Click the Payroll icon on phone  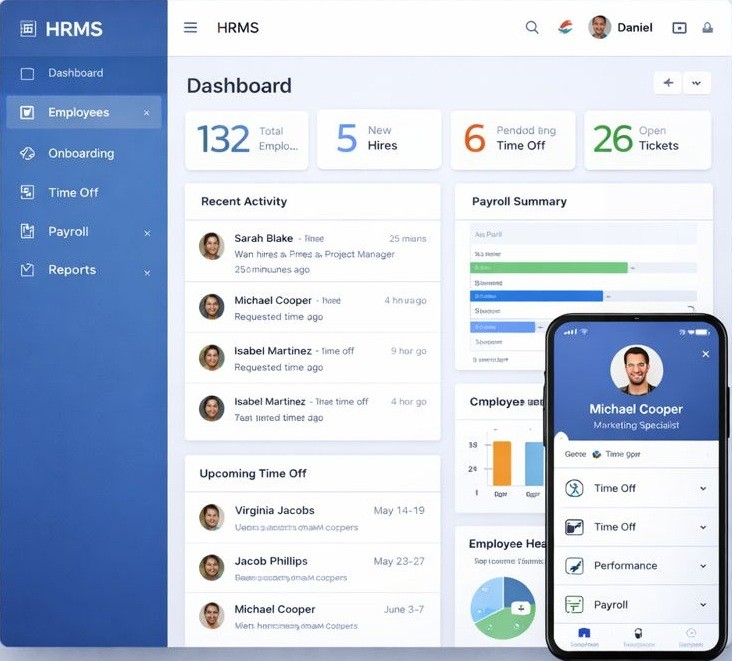(x=574, y=605)
